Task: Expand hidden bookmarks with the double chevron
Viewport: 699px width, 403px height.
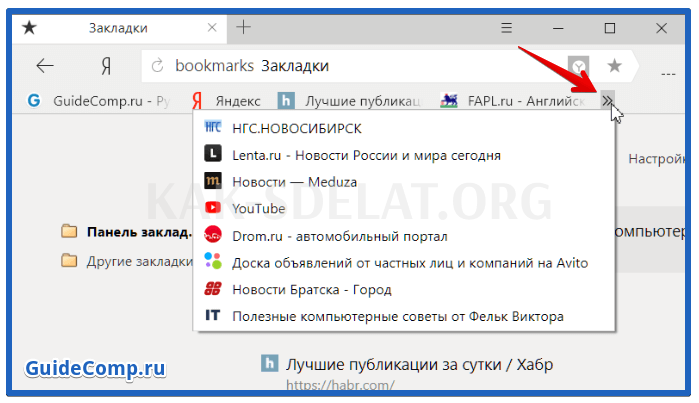Action: [x=607, y=101]
